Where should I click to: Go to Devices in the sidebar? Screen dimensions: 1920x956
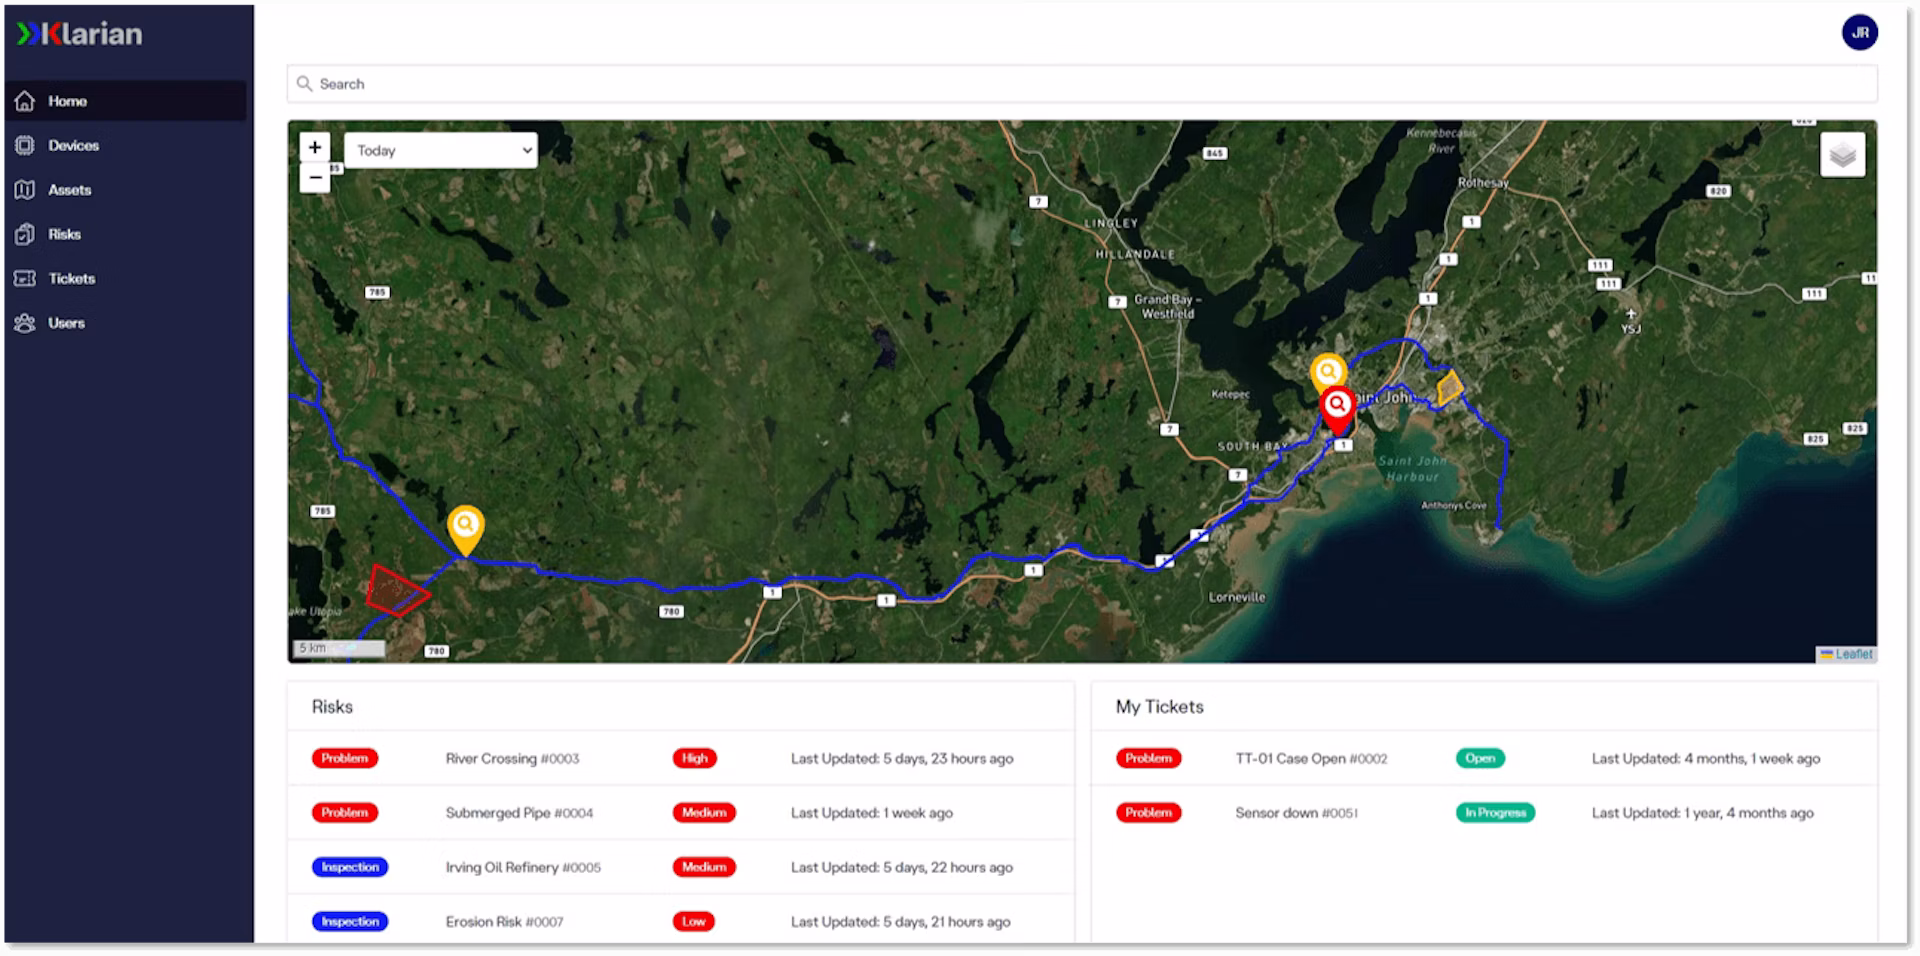73,145
